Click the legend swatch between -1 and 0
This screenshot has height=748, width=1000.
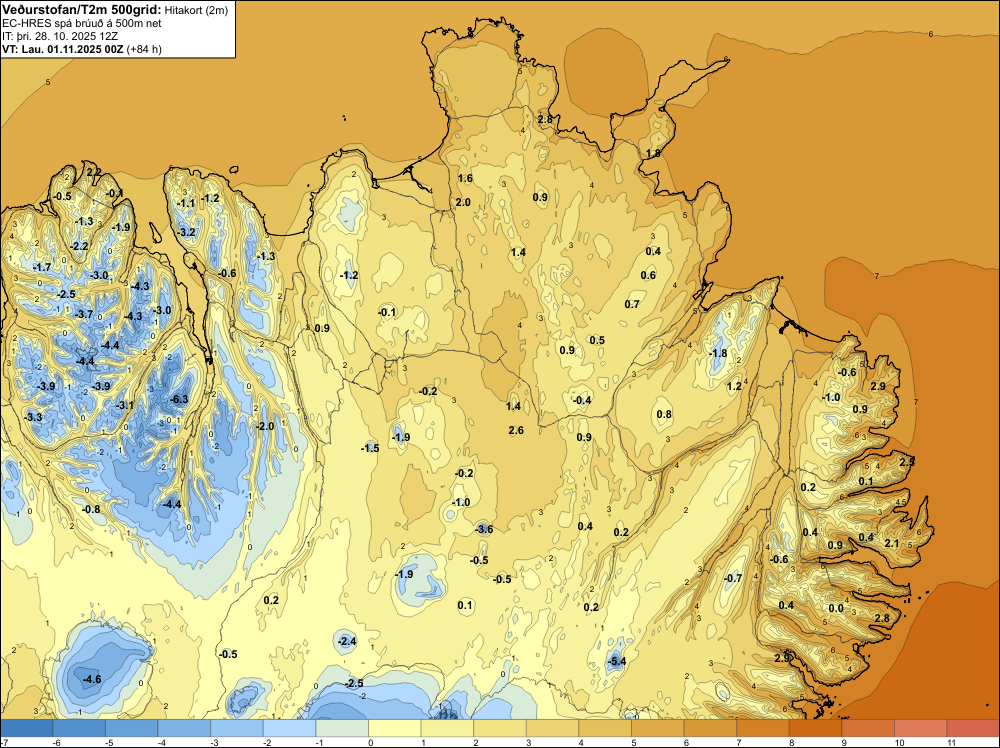tap(342, 728)
